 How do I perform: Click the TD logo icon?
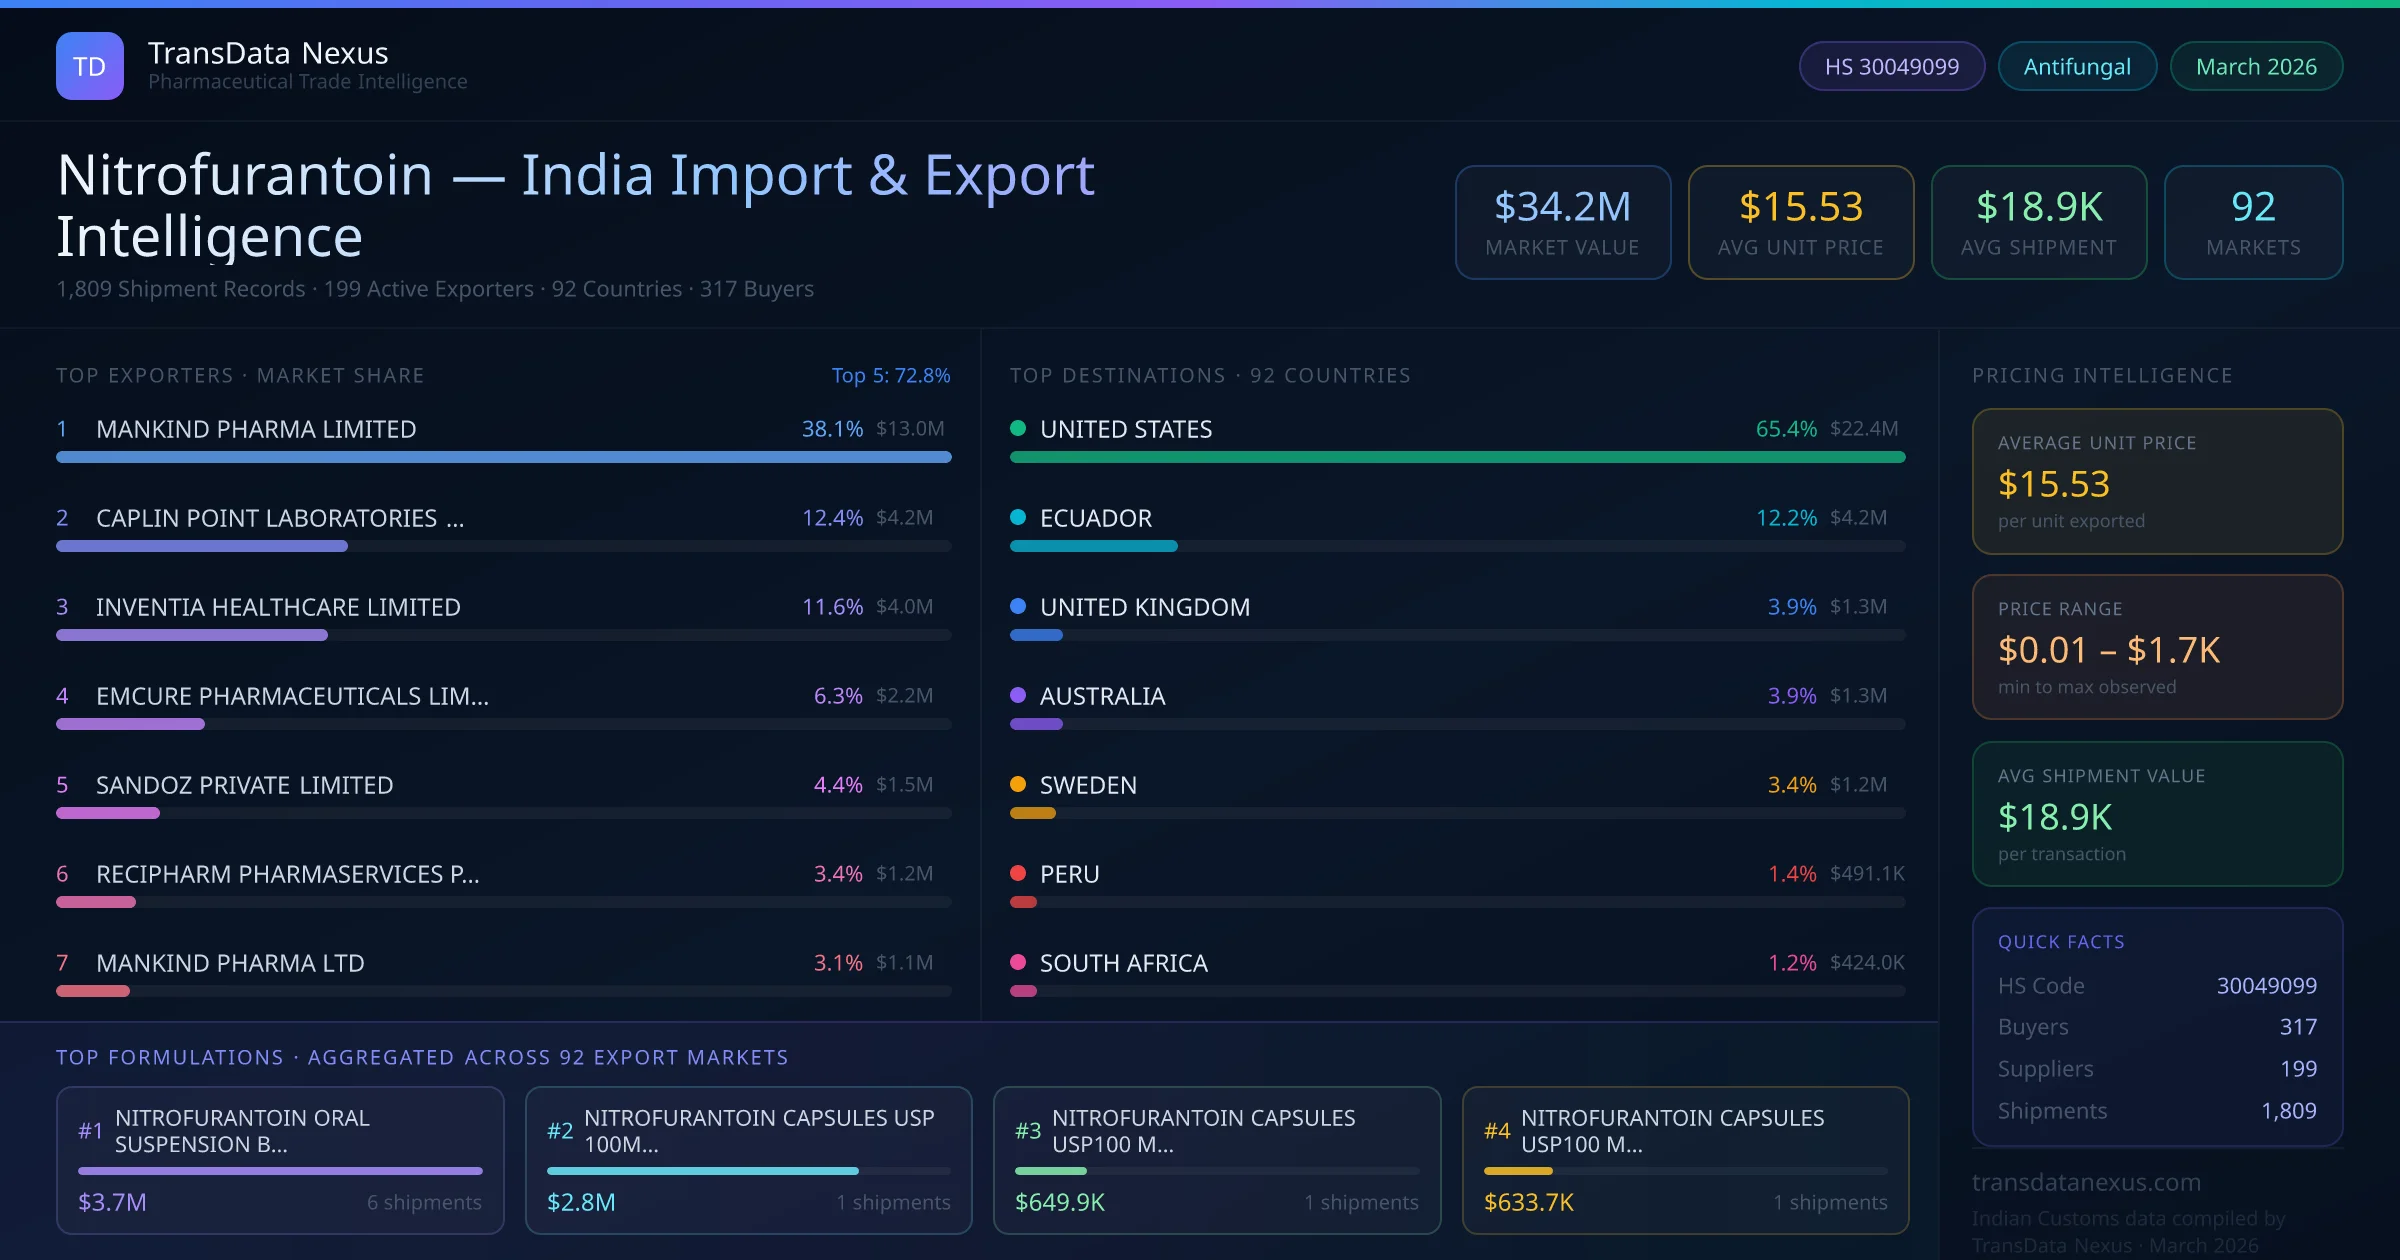coord(90,66)
